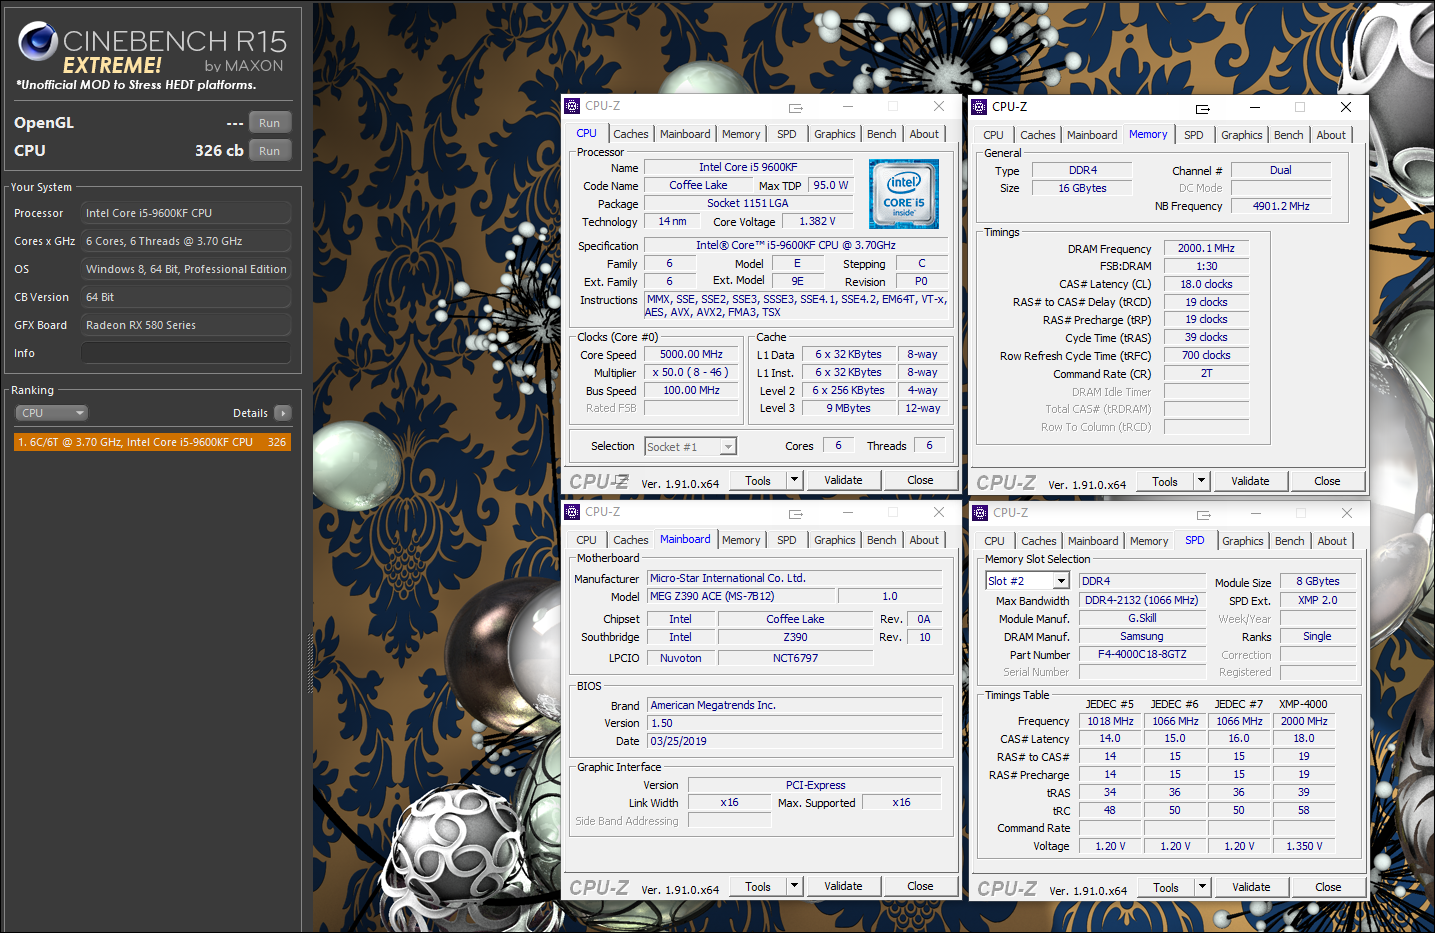Switch to Memory tab in the SPD tab window

tap(1148, 541)
